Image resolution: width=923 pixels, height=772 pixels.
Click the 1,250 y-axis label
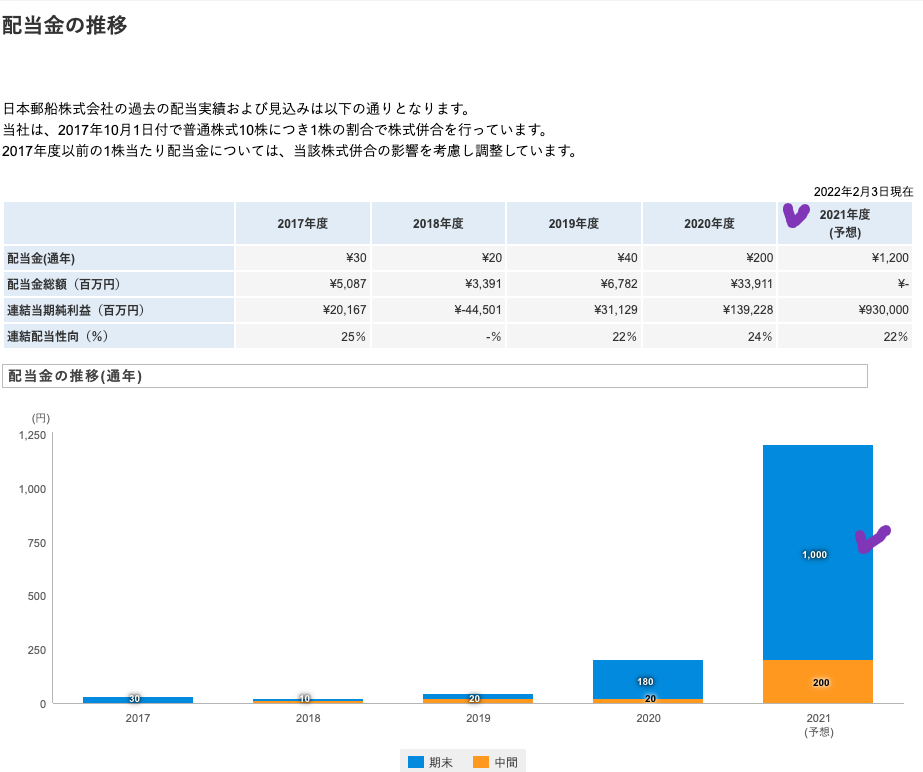(x=32, y=435)
